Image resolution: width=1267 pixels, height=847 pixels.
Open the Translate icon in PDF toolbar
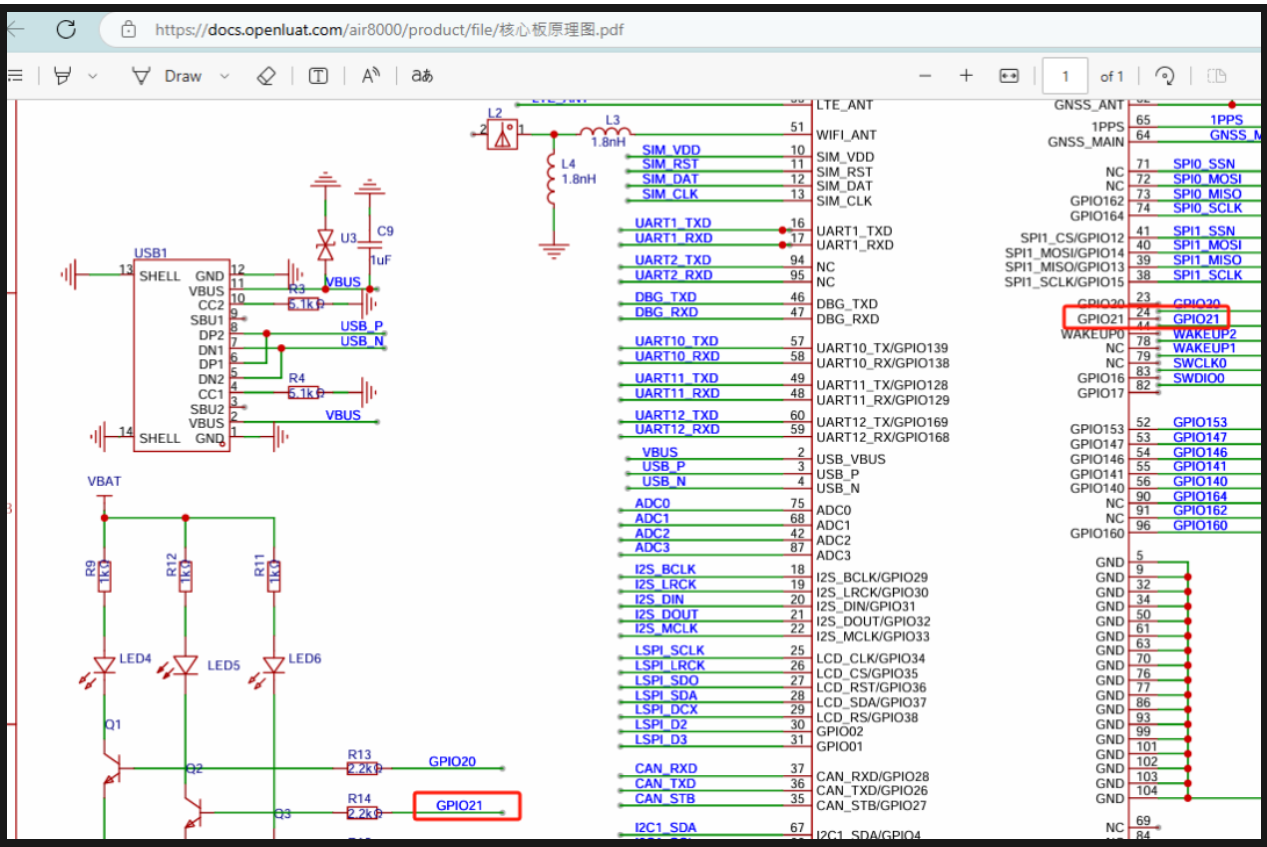(422, 76)
